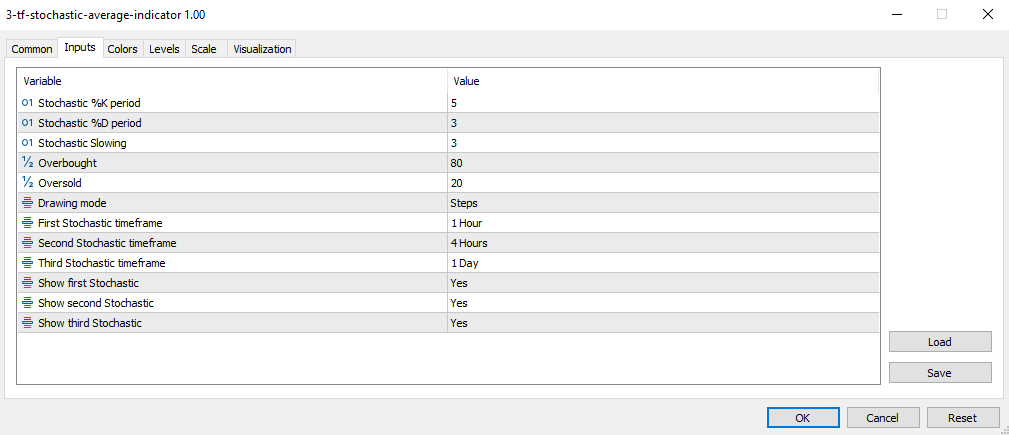The width and height of the screenshot is (1009, 435).
Task: Select the Overbought value field showing 80
Action: 663,163
